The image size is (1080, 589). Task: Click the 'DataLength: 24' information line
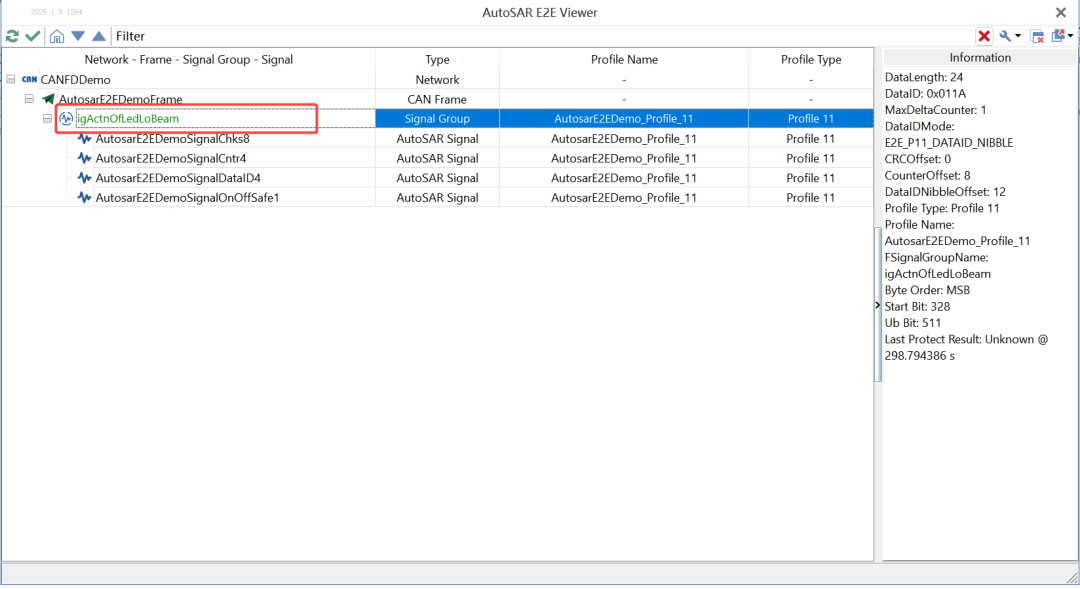tap(924, 77)
